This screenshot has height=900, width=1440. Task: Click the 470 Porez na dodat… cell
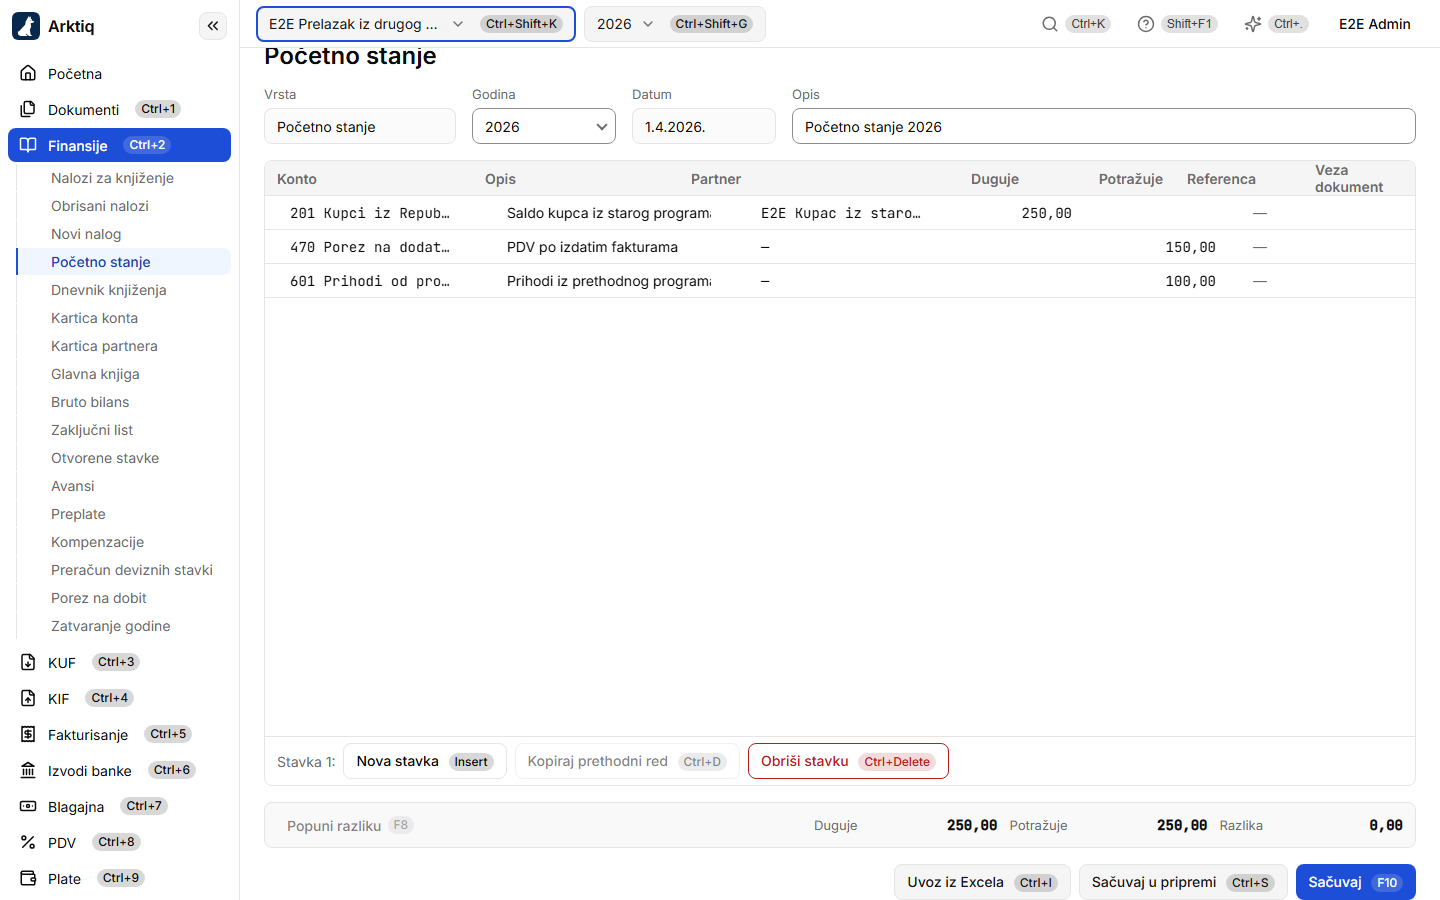pos(369,247)
